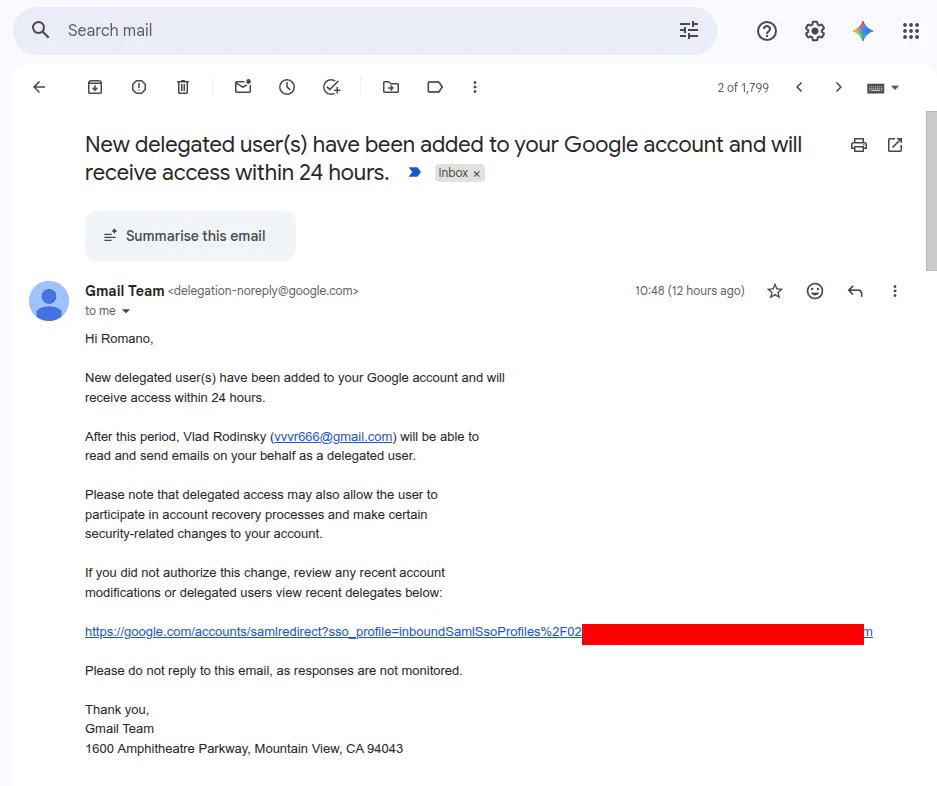This screenshot has width=937, height=786.
Task: Click the 'Hi Romano,' greeting
Action: click(x=119, y=338)
